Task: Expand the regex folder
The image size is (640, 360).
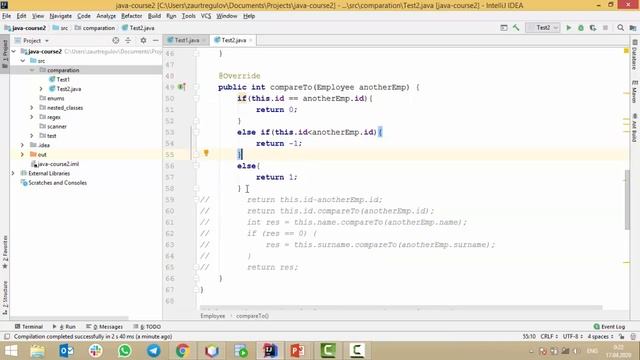Action: [x=32, y=117]
